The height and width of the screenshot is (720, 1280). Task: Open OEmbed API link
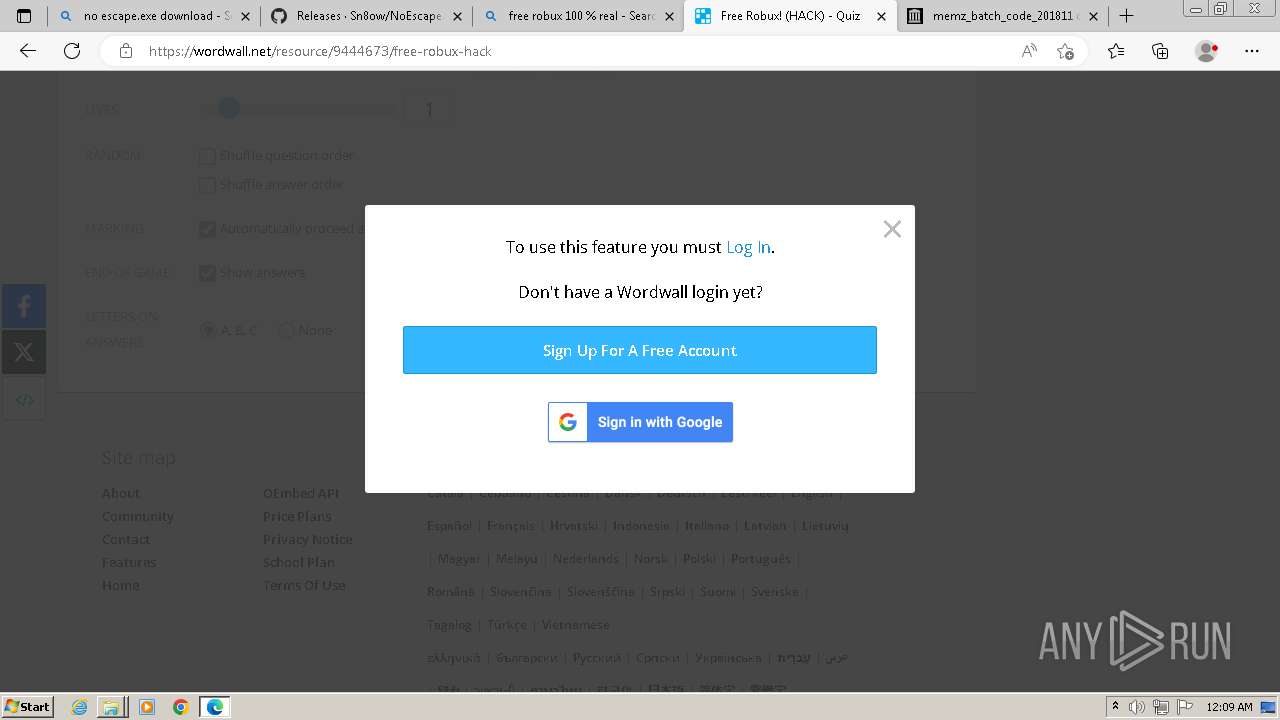point(301,493)
